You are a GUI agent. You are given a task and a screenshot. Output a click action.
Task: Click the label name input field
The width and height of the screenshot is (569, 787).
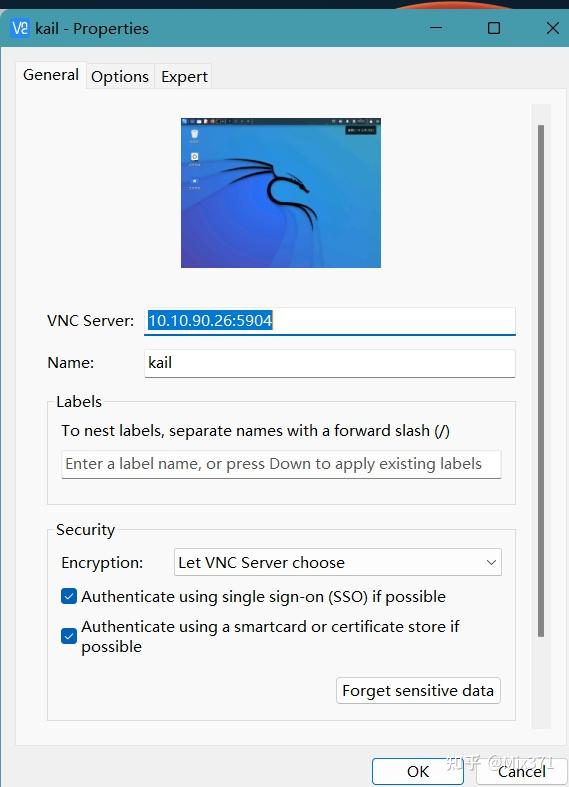tap(281, 464)
